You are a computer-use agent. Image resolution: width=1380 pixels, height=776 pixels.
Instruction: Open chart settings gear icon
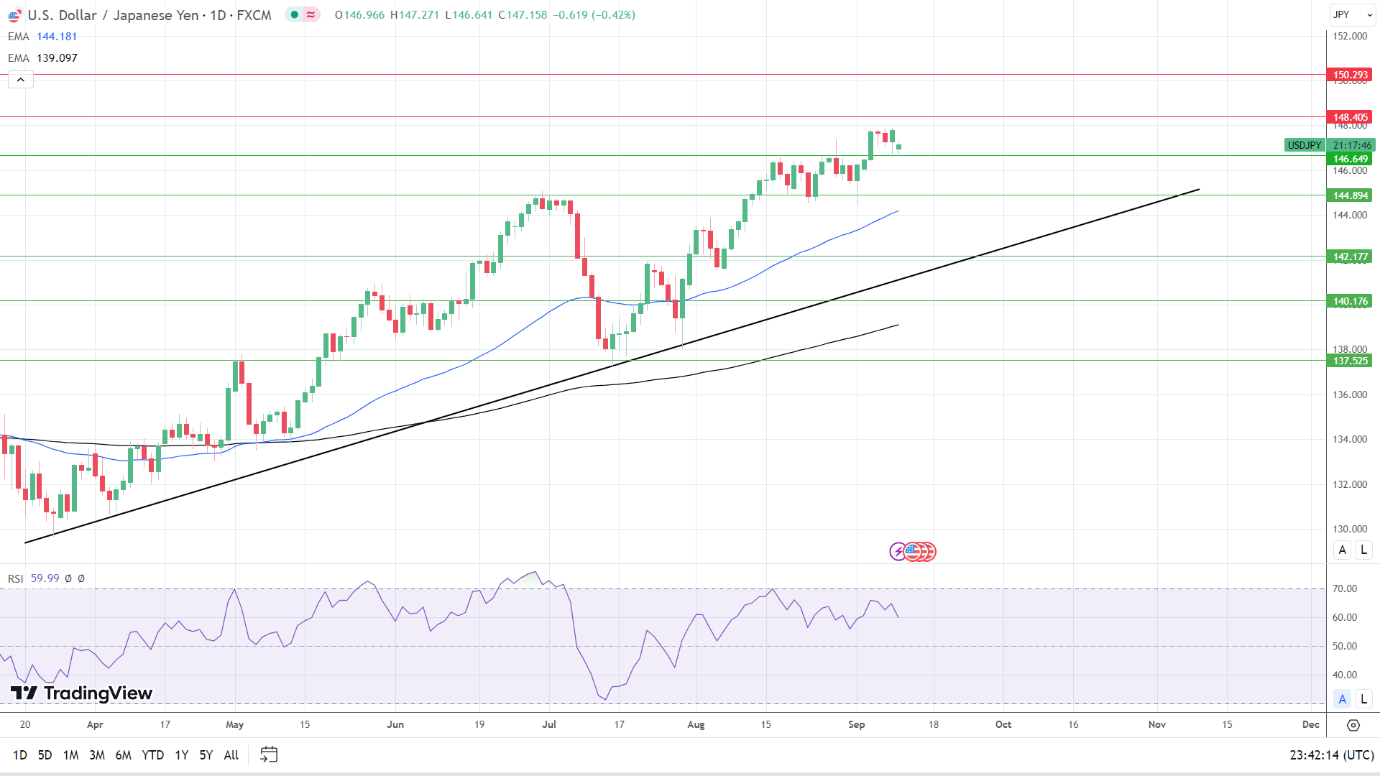point(1354,725)
